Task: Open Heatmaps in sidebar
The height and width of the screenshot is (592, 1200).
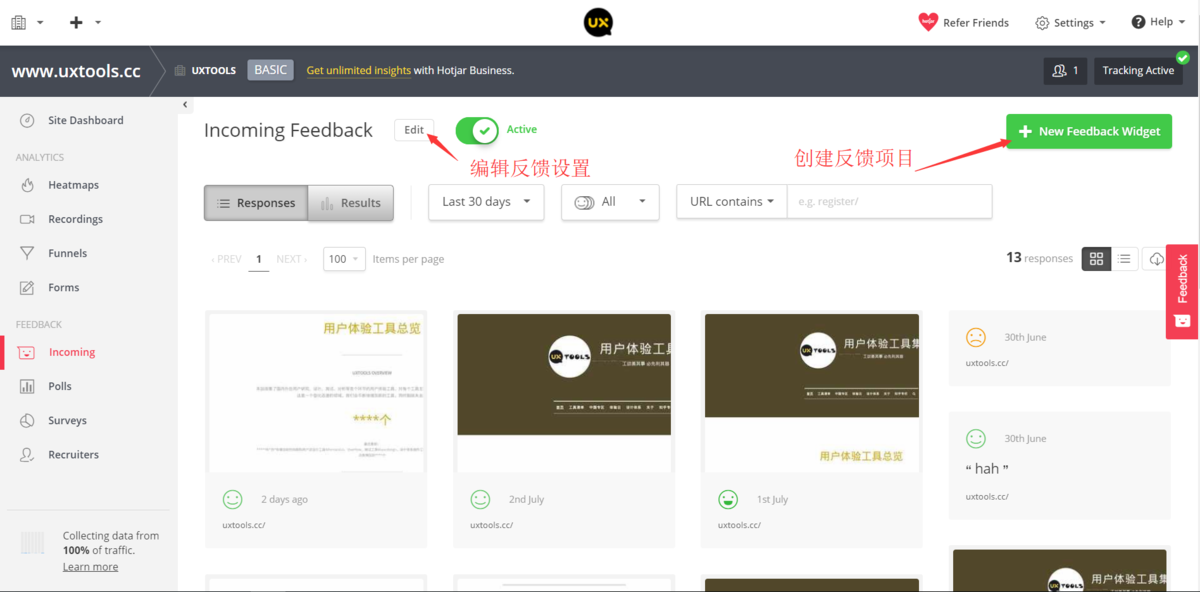Action: tap(73, 185)
